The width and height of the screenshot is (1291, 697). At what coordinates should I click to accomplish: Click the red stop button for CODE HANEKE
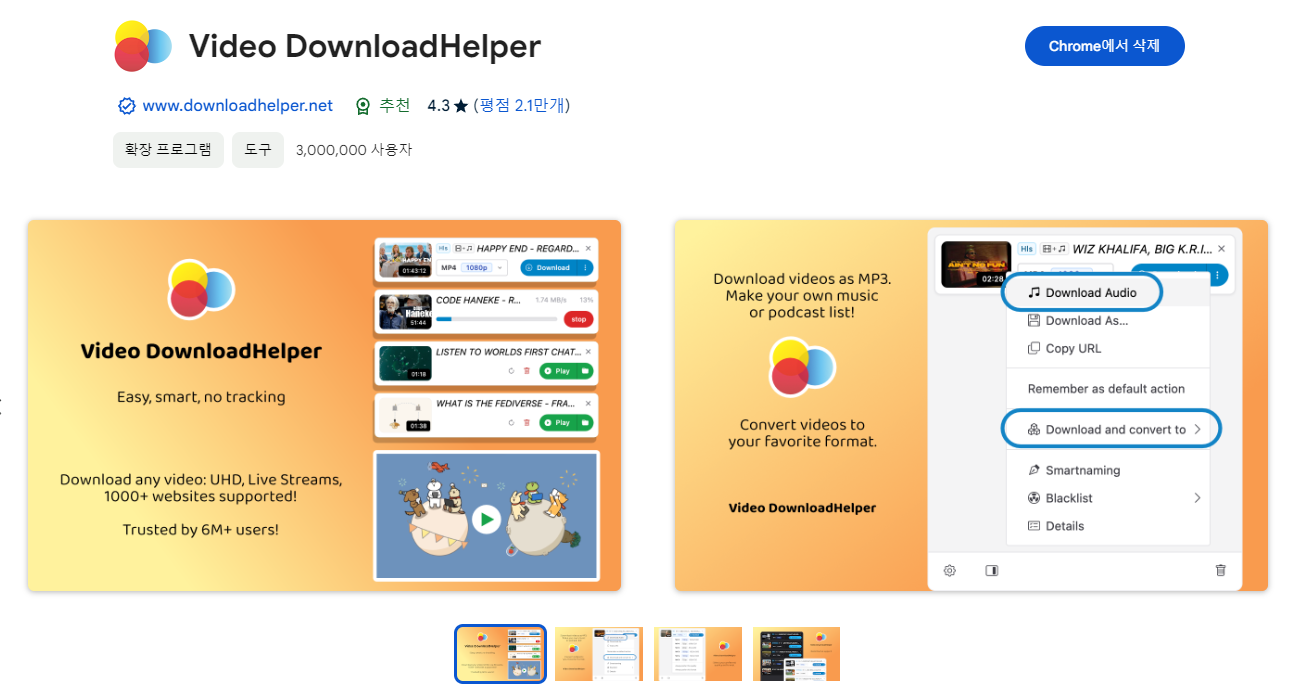[578, 319]
